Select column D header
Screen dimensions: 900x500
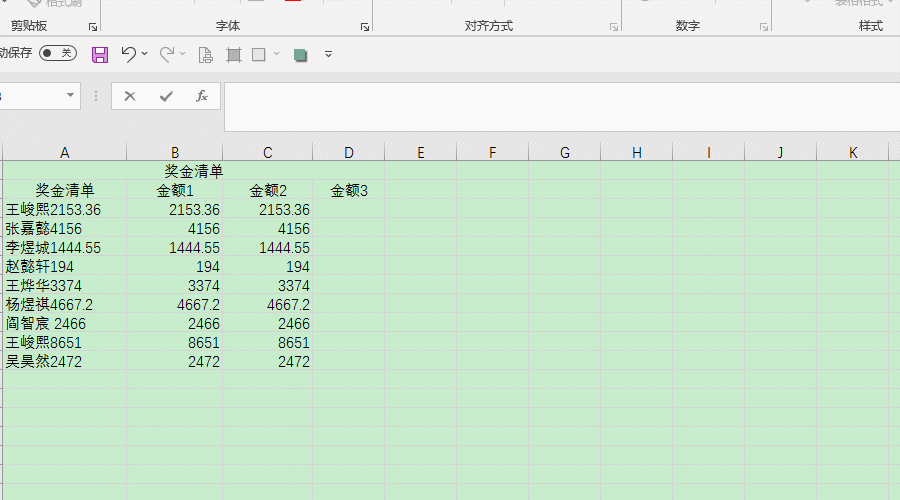pyautogui.click(x=348, y=153)
